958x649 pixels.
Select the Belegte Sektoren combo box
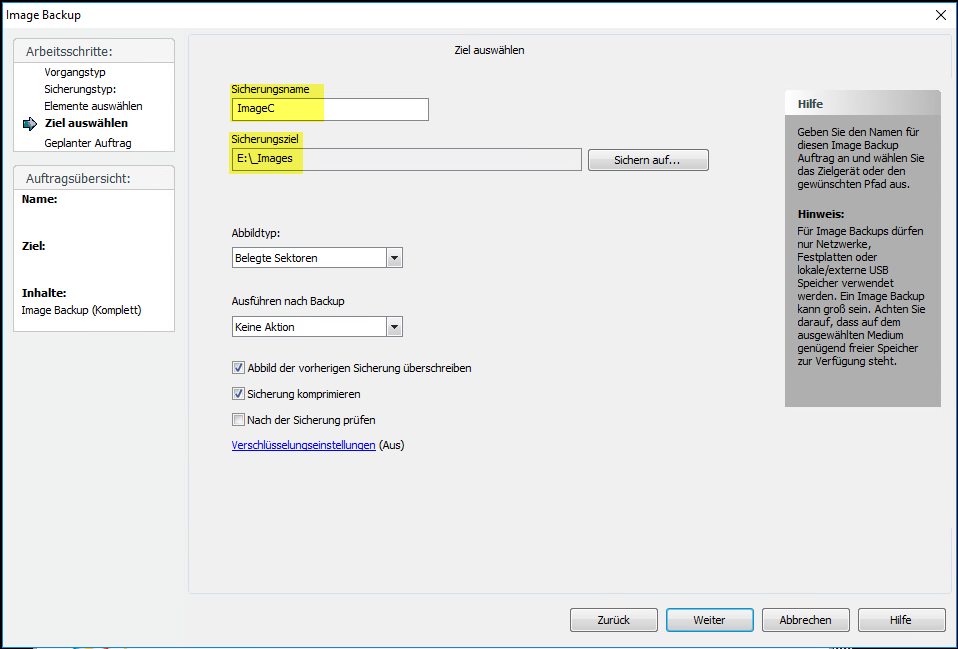(317, 258)
